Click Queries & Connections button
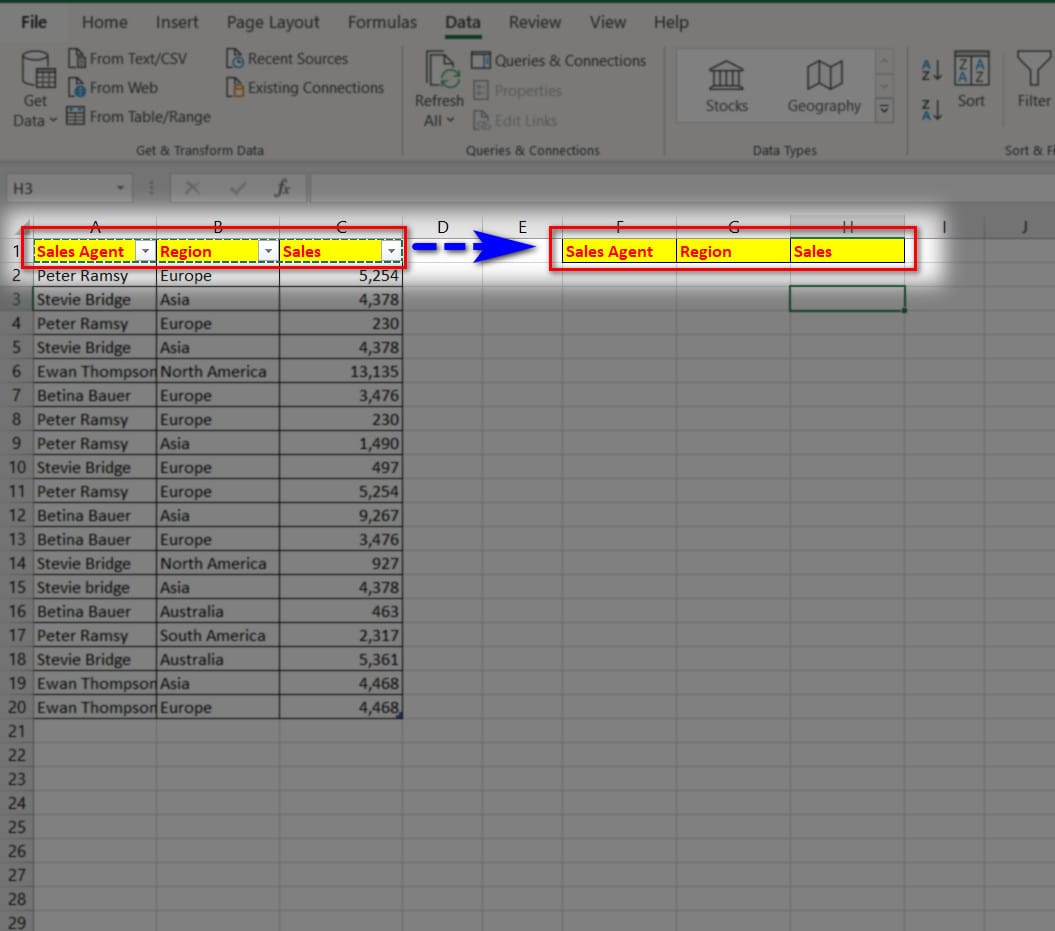Image resolution: width=1055 pixels, height=931 pixels. [559, 61]
